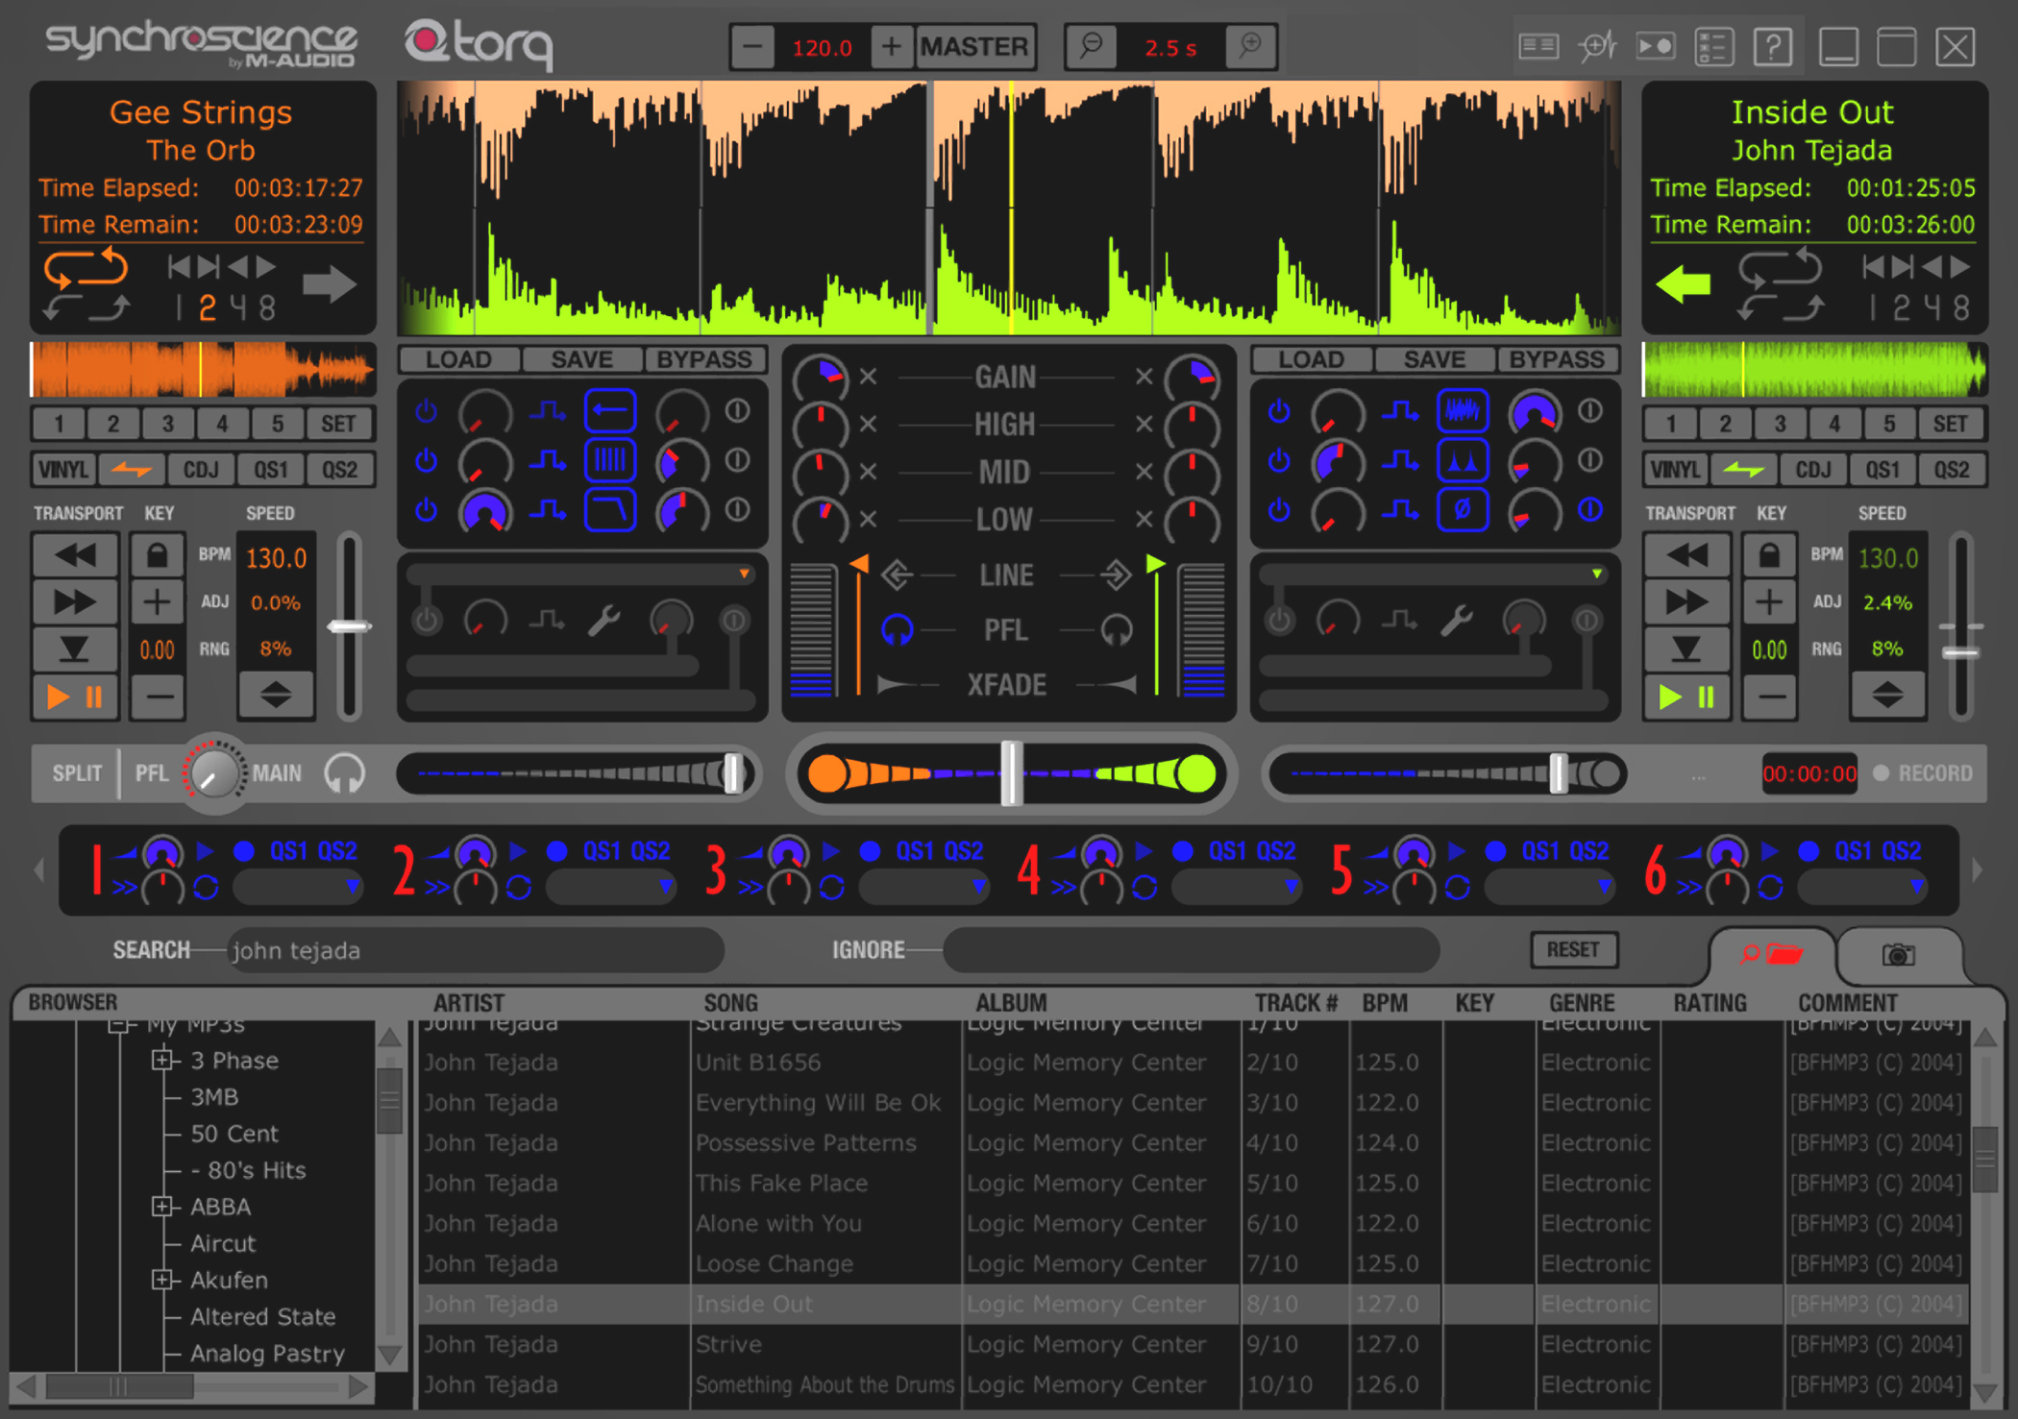Click SAVE on right effects rack
This screenshot has width=2018, height=1419.
1434,359
